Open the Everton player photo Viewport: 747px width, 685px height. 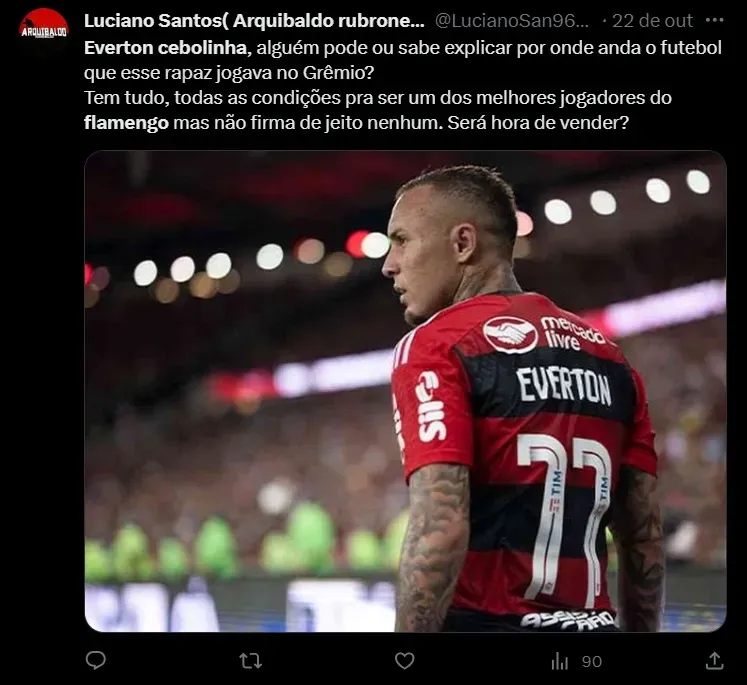point(405,391)
